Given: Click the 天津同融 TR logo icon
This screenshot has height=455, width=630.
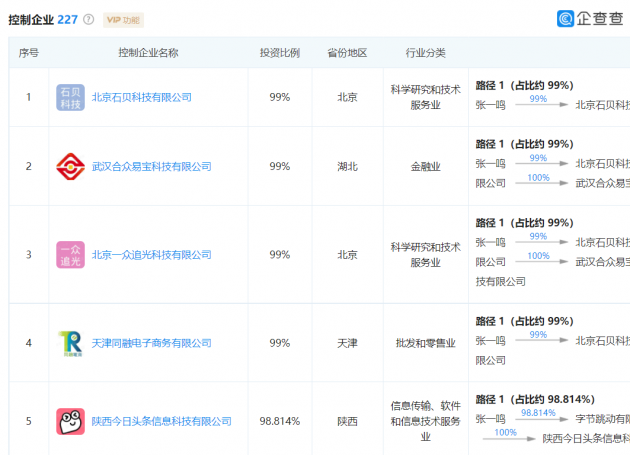Looking at the screenshot, I should coord(70,343).
